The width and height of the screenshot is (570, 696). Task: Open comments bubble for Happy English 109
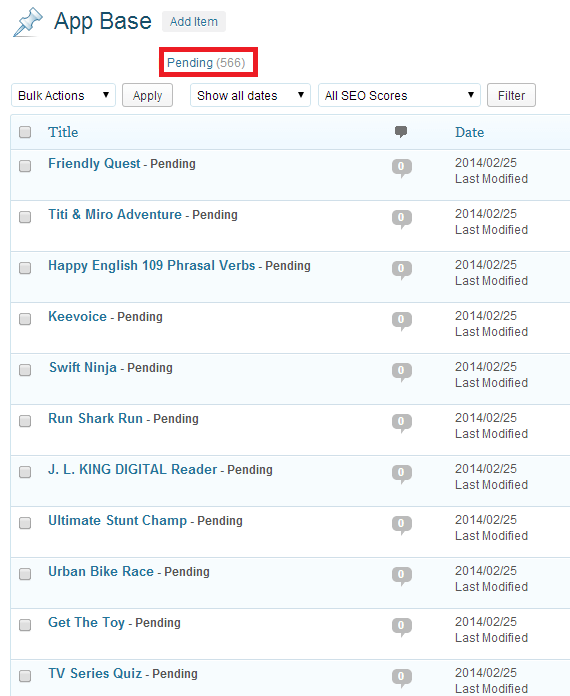402,270
